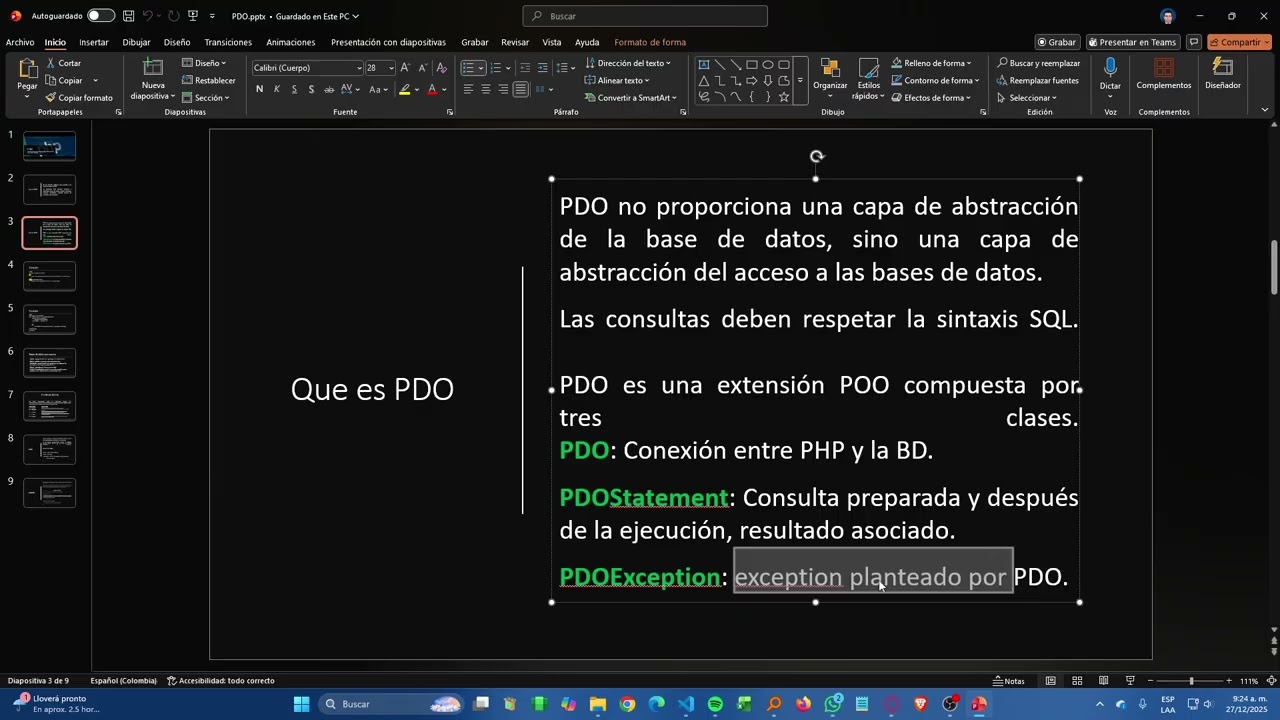Open the text highlight color button
Viewport: 1280px width, 720px height.
tap(404, 89)
